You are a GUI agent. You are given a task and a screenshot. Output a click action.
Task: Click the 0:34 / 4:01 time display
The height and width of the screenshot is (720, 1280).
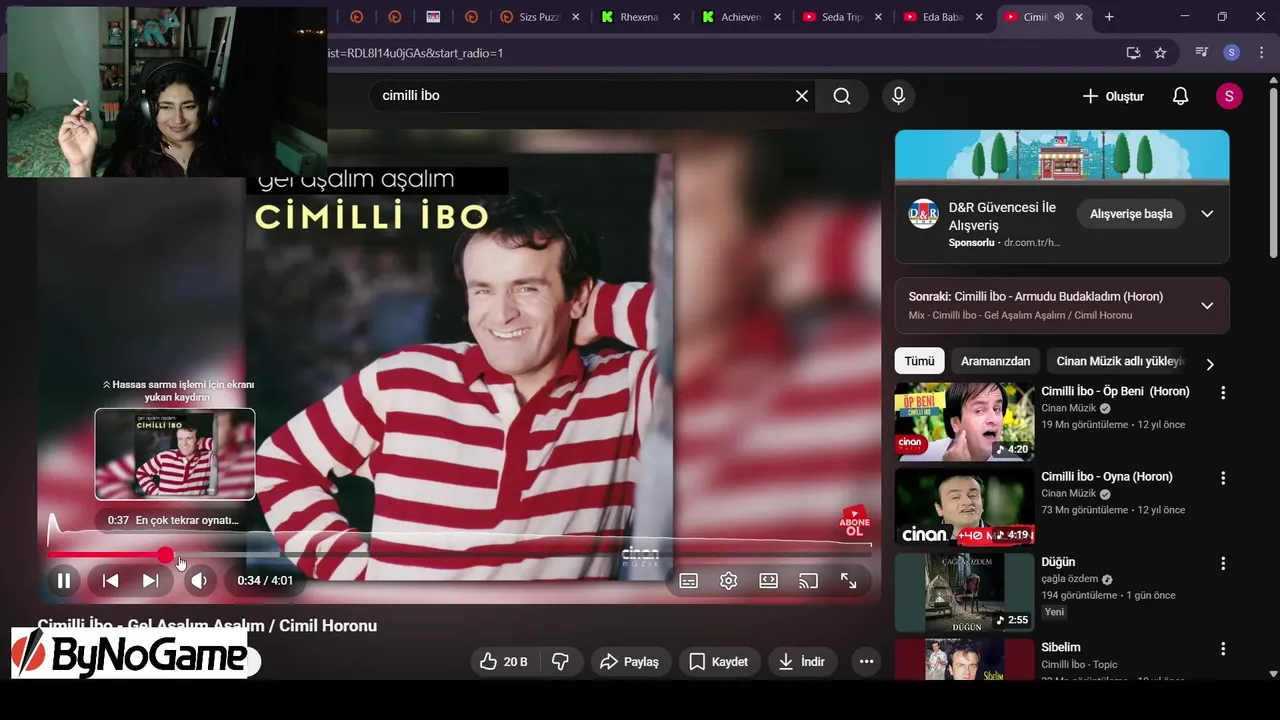(265, 580)
